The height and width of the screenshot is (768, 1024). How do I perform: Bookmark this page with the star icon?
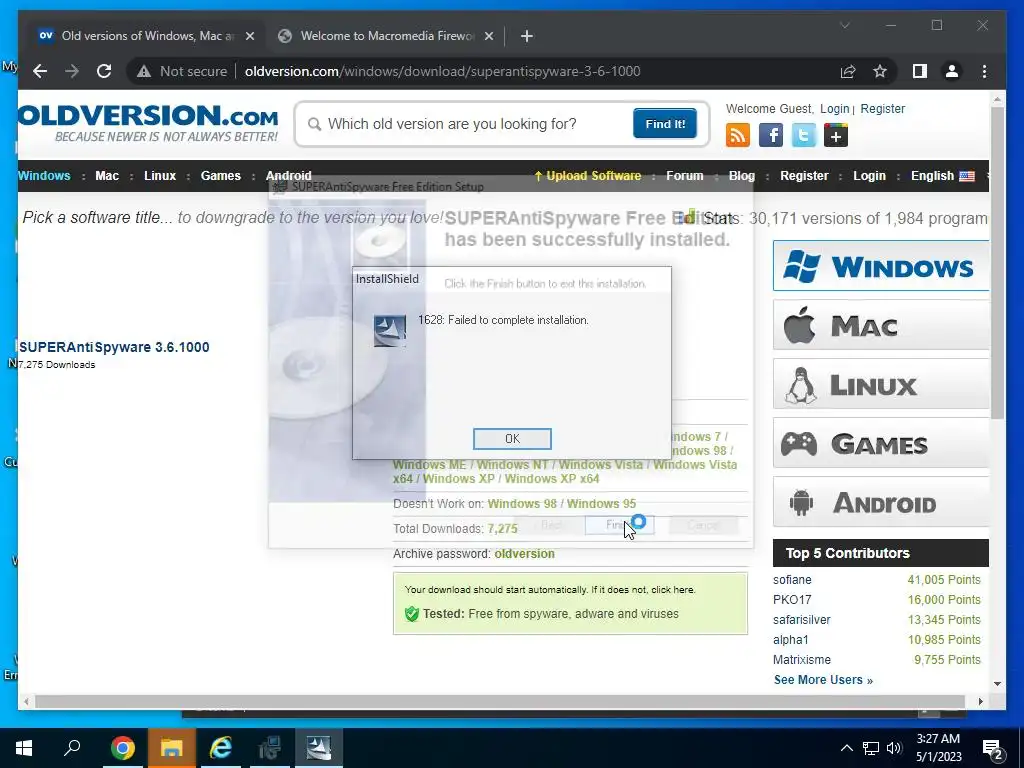pyautogui.click(x=880, y=71)
